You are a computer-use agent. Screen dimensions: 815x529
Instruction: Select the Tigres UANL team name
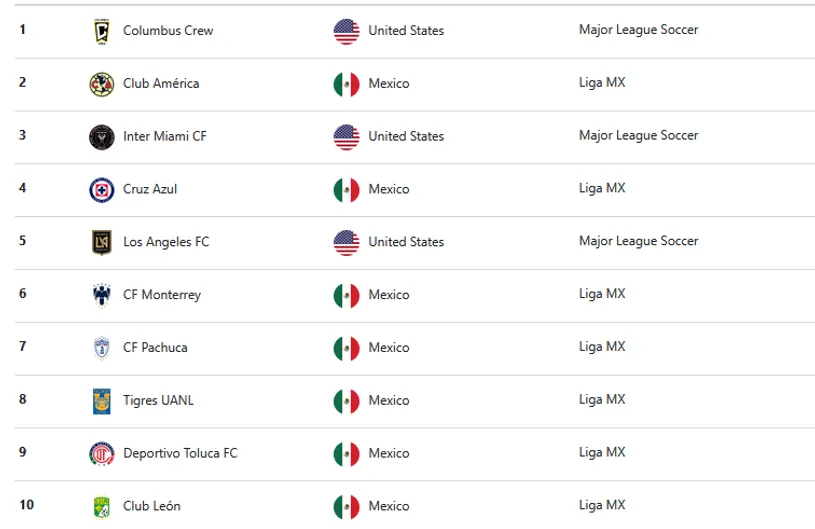158,401
